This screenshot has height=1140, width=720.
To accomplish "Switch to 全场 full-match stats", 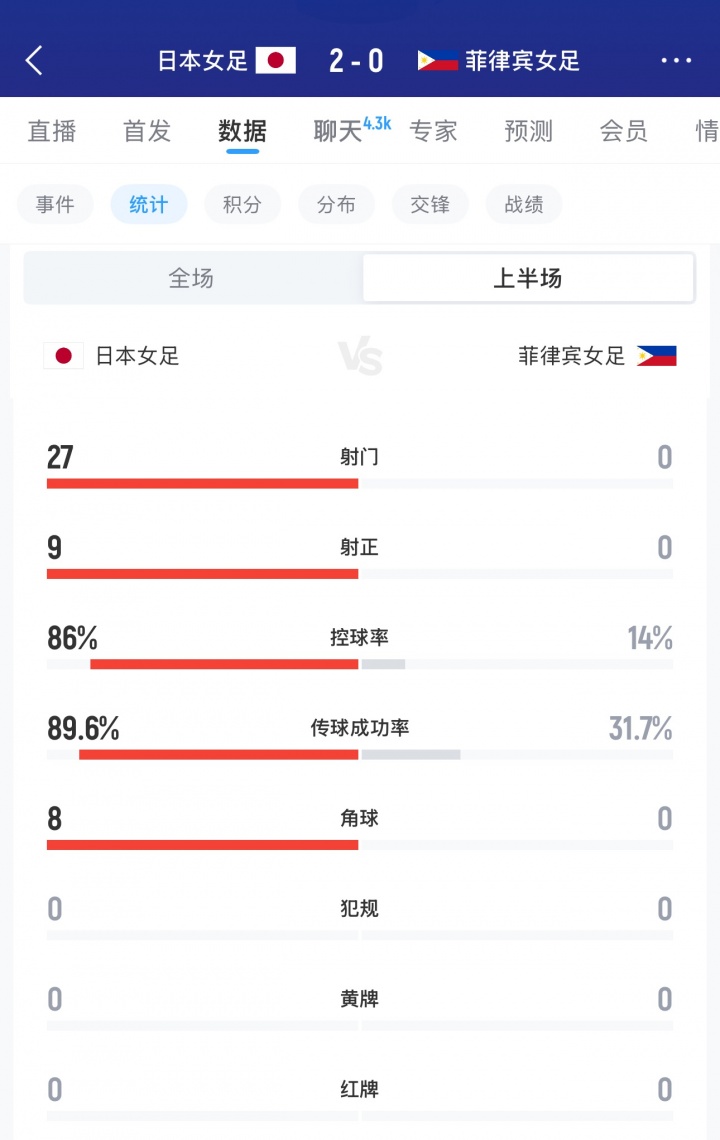I will (x=191, y=278).
